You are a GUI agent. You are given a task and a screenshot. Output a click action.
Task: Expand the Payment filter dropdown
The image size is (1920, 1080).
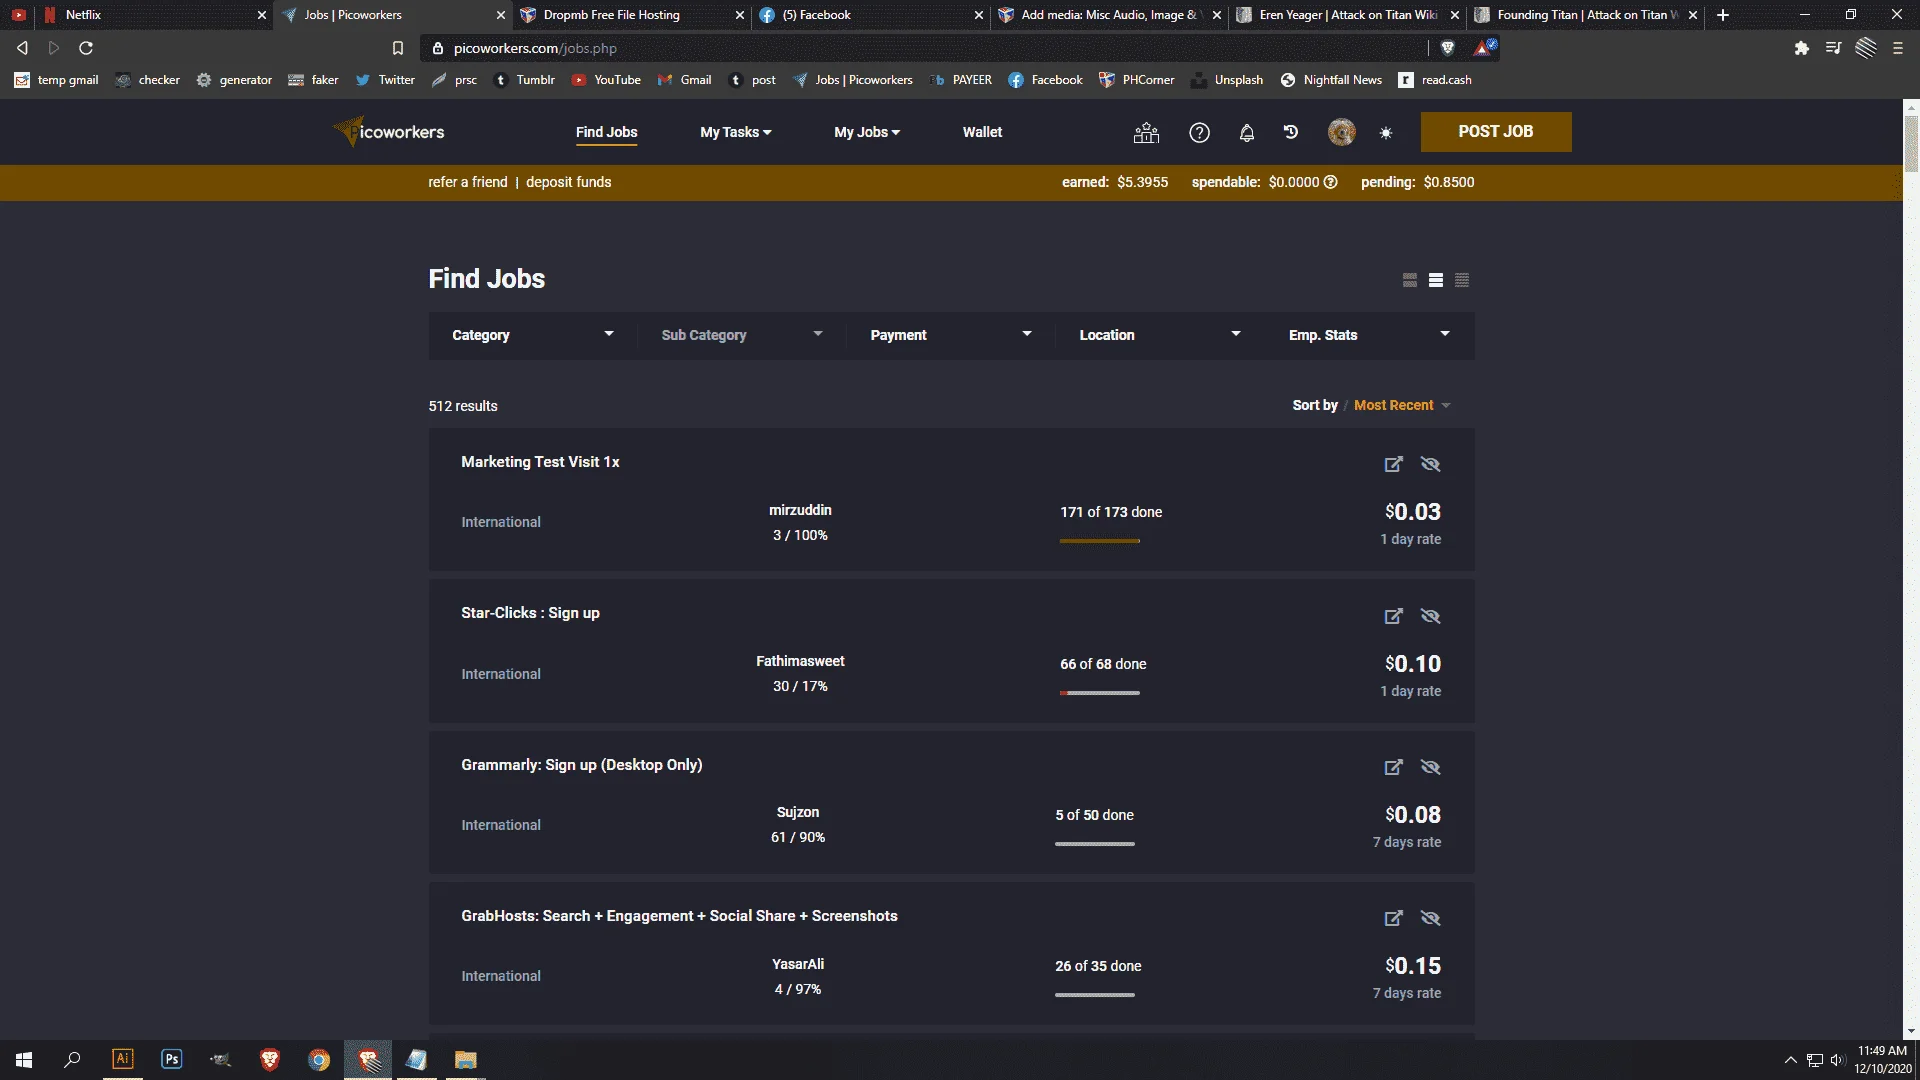pyautogui.click(x=950, y=335)
